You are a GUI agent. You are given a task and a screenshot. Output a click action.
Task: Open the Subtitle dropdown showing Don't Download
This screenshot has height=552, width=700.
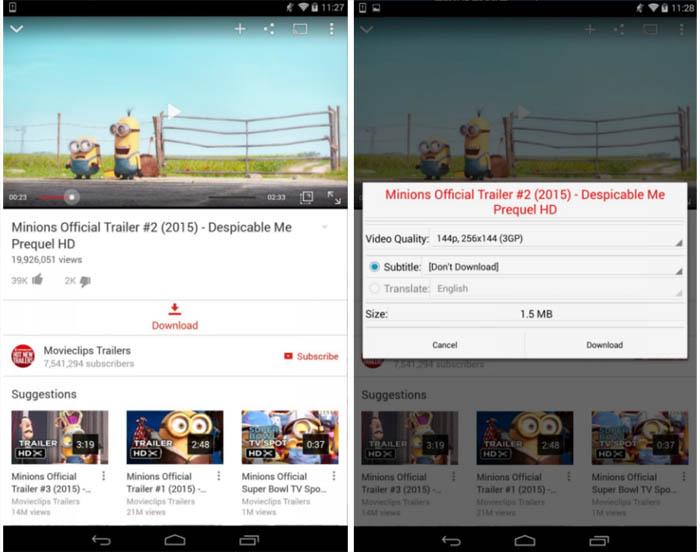click(x=554, y=267)
